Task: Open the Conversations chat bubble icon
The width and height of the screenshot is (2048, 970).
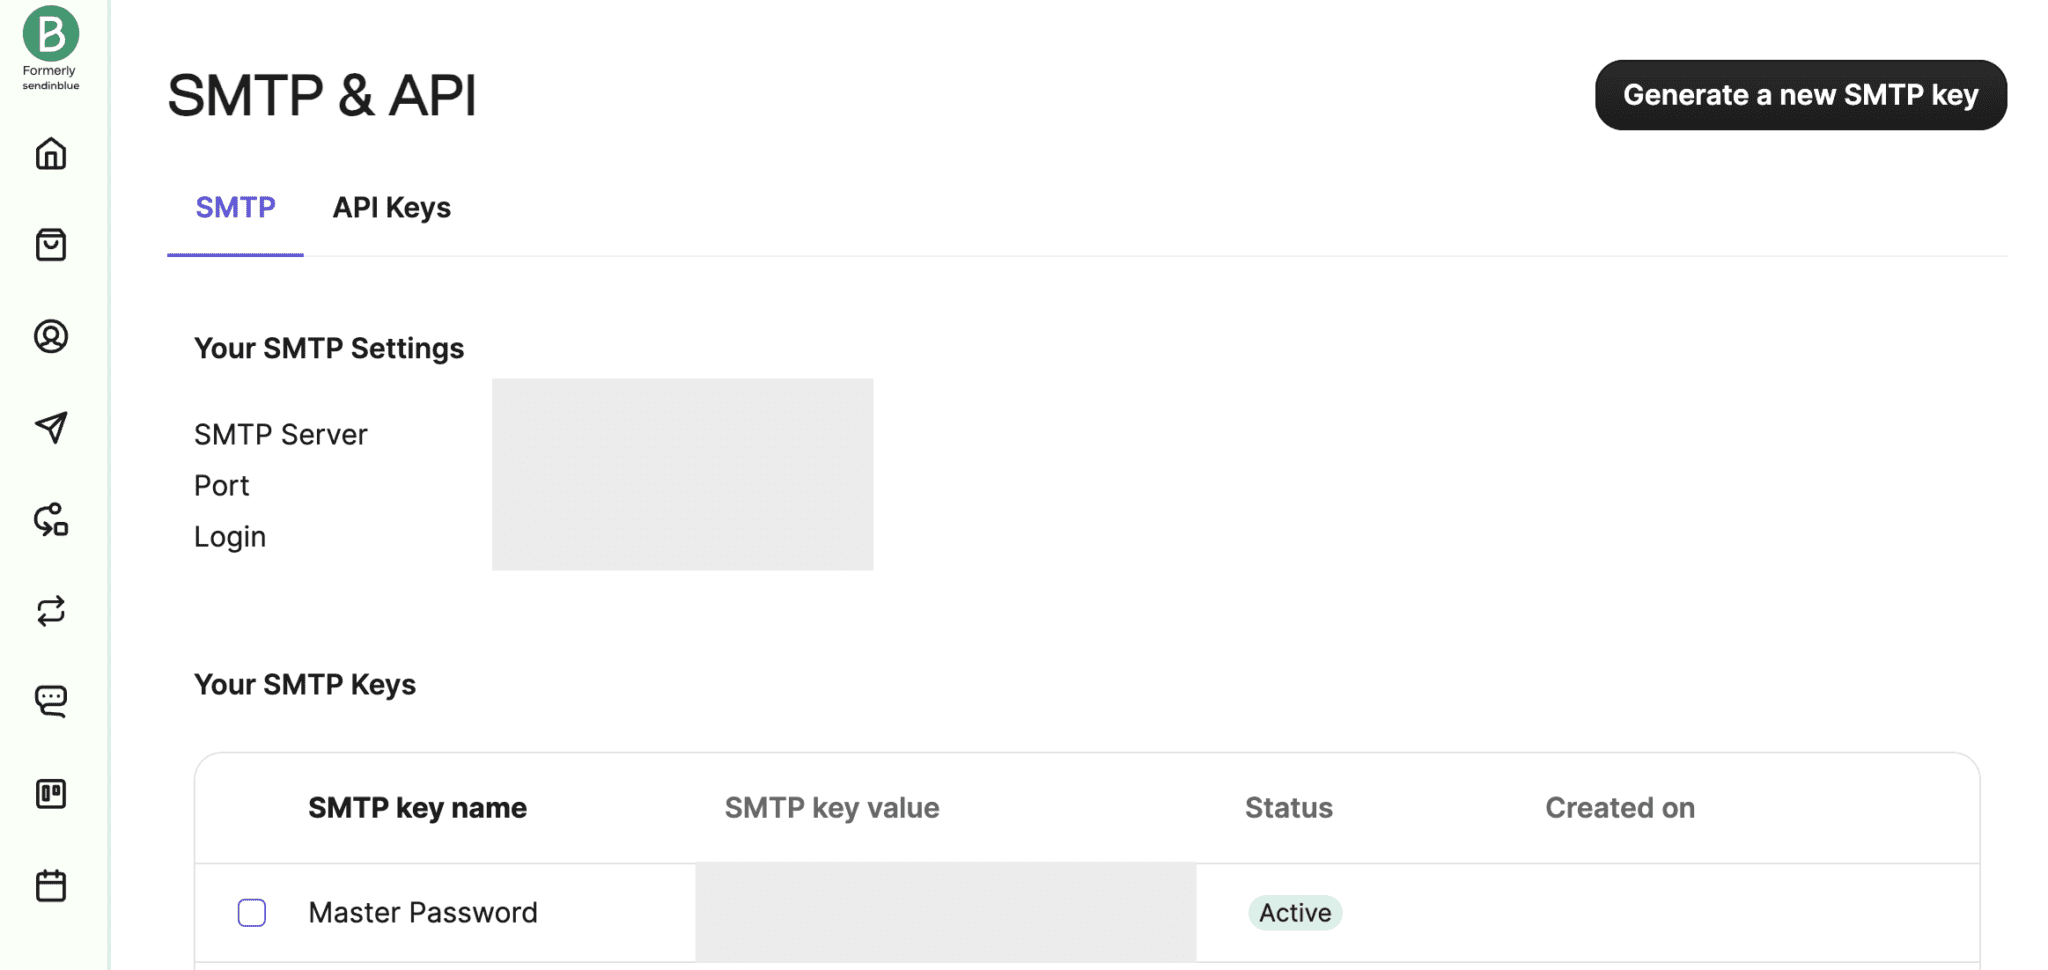Action: pos(50,700)
